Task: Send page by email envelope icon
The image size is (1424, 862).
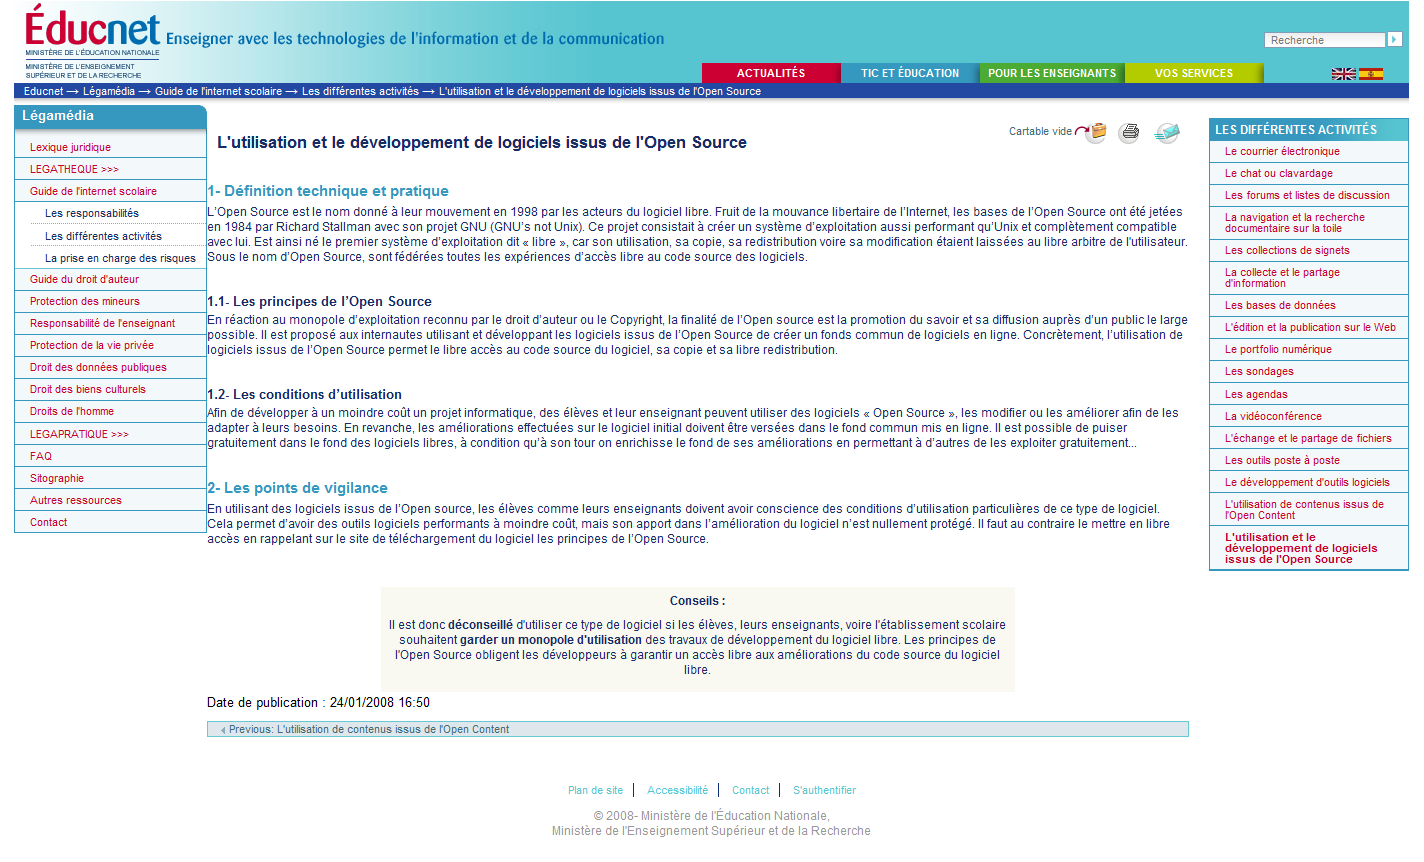Action: (x=1166, y=132)
